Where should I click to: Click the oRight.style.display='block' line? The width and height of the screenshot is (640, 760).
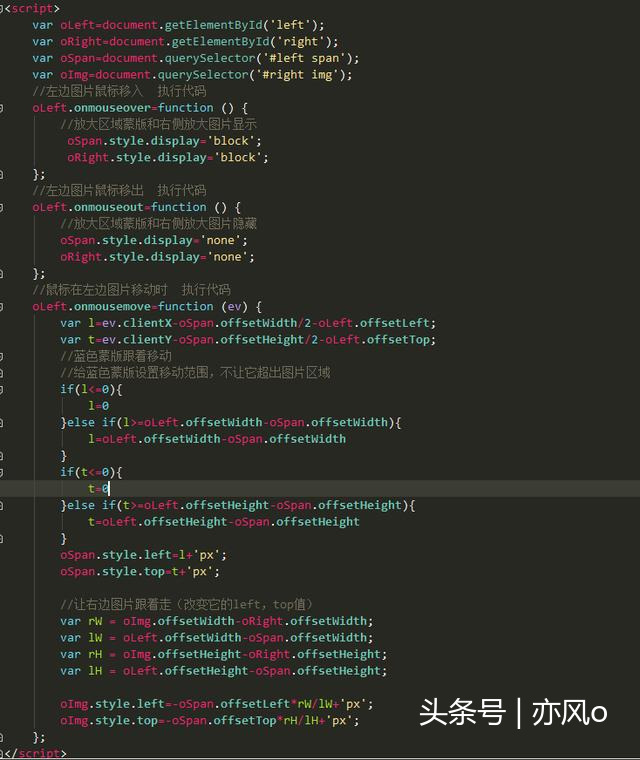168,158
